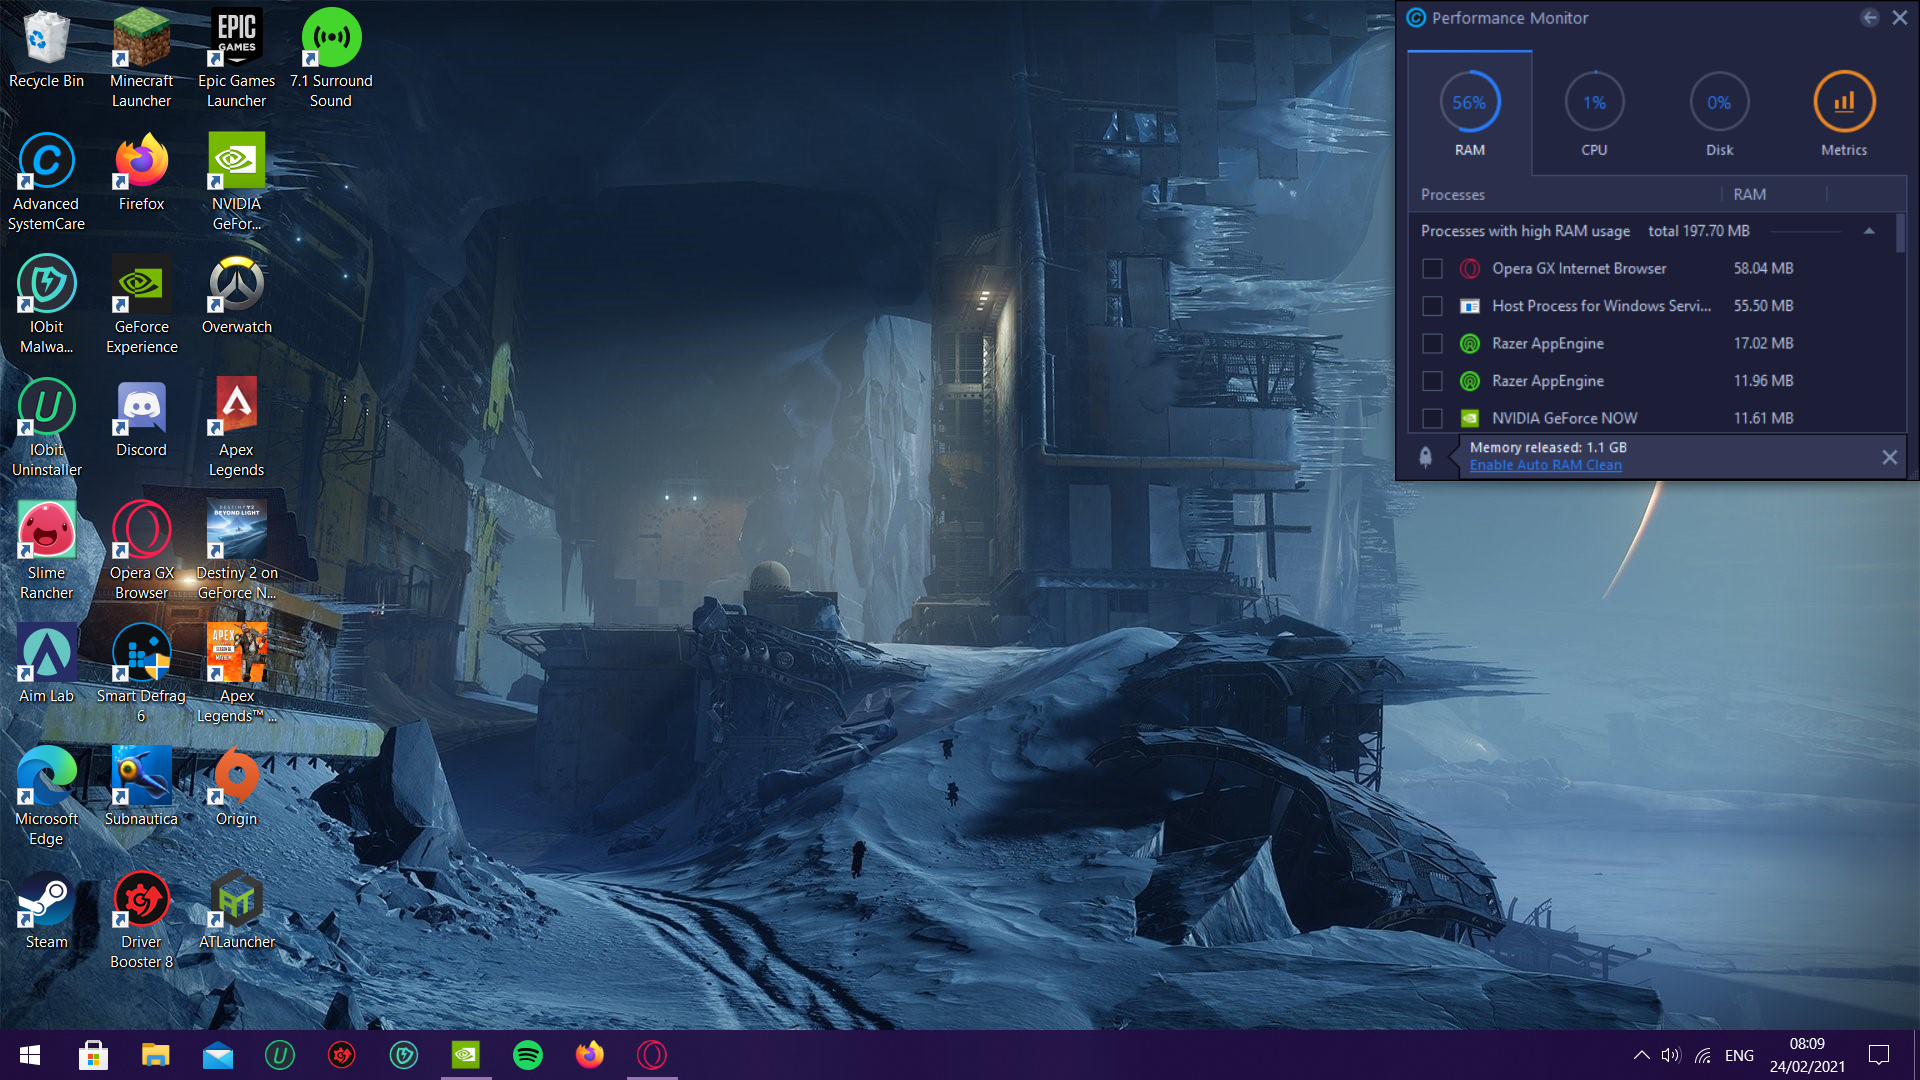Tick the NVIDIA GeForce NOW process checkbox
This screenshot has width=1920, height=1080.
click(x=1432, y=418)
